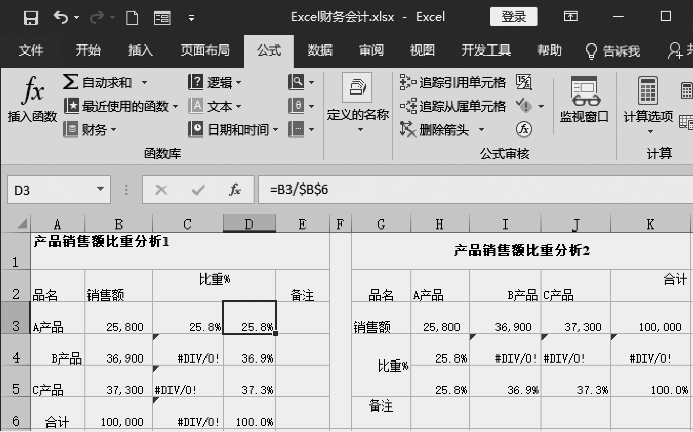Screen dimensions: 693x432
Task: Expand the 删除箭头 dropdown arrow
Action: coord(481,130)
